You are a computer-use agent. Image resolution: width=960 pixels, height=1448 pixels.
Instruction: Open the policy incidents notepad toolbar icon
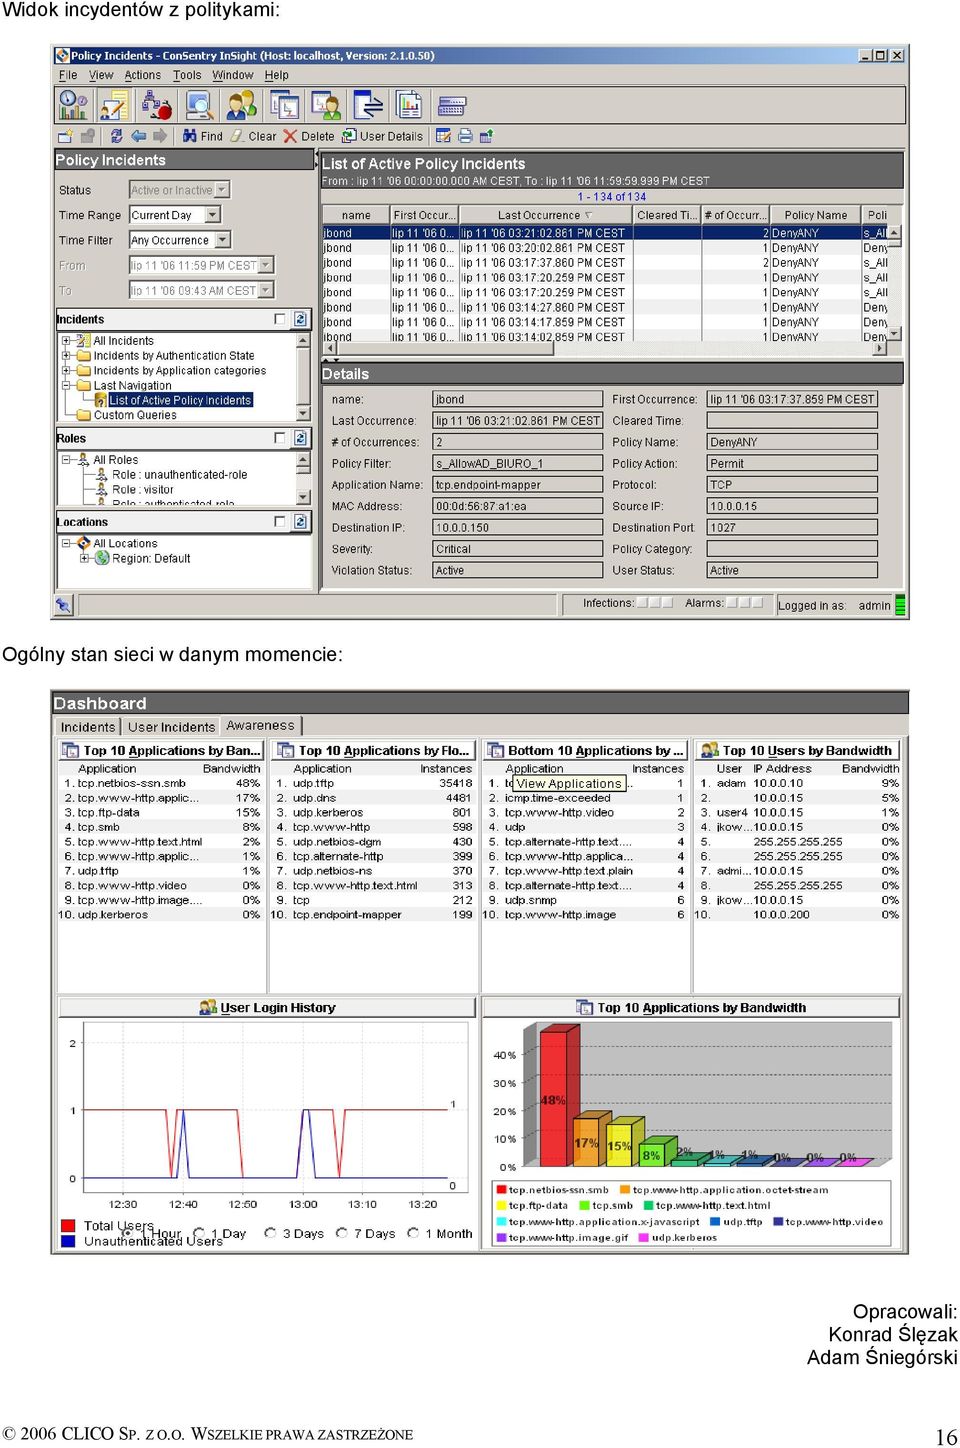pyautogui.click(x=114, y=104)
